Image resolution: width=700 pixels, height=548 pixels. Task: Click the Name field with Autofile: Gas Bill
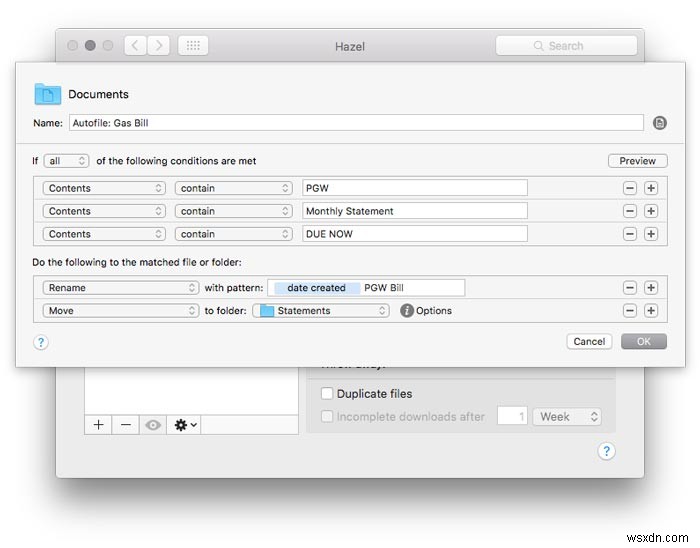click(x=356, y=123)
